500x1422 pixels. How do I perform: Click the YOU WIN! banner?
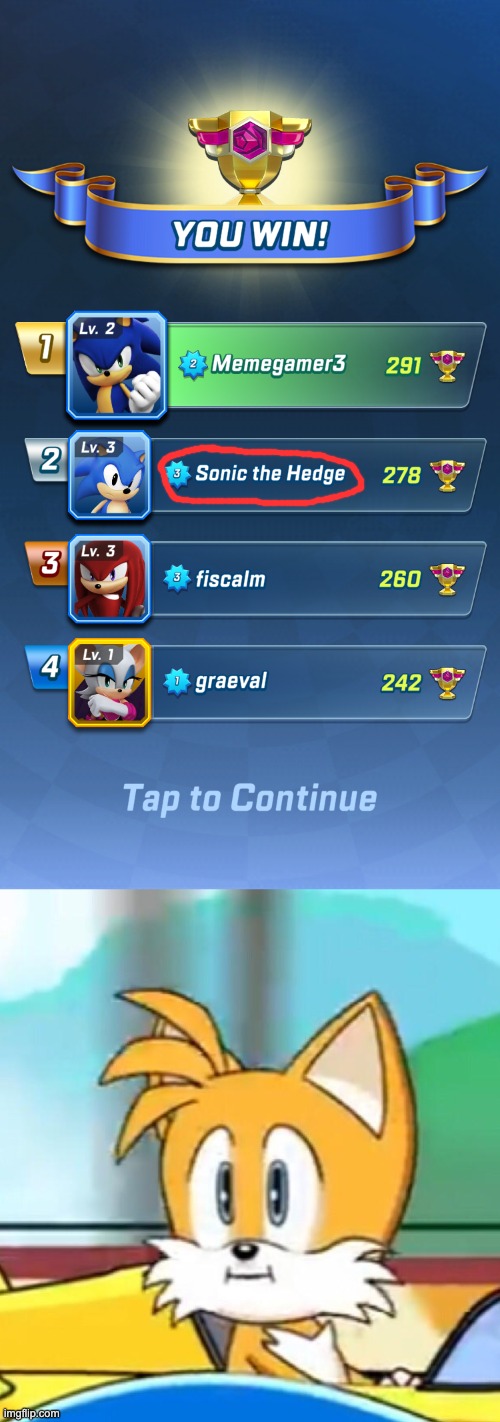[249, 235]
